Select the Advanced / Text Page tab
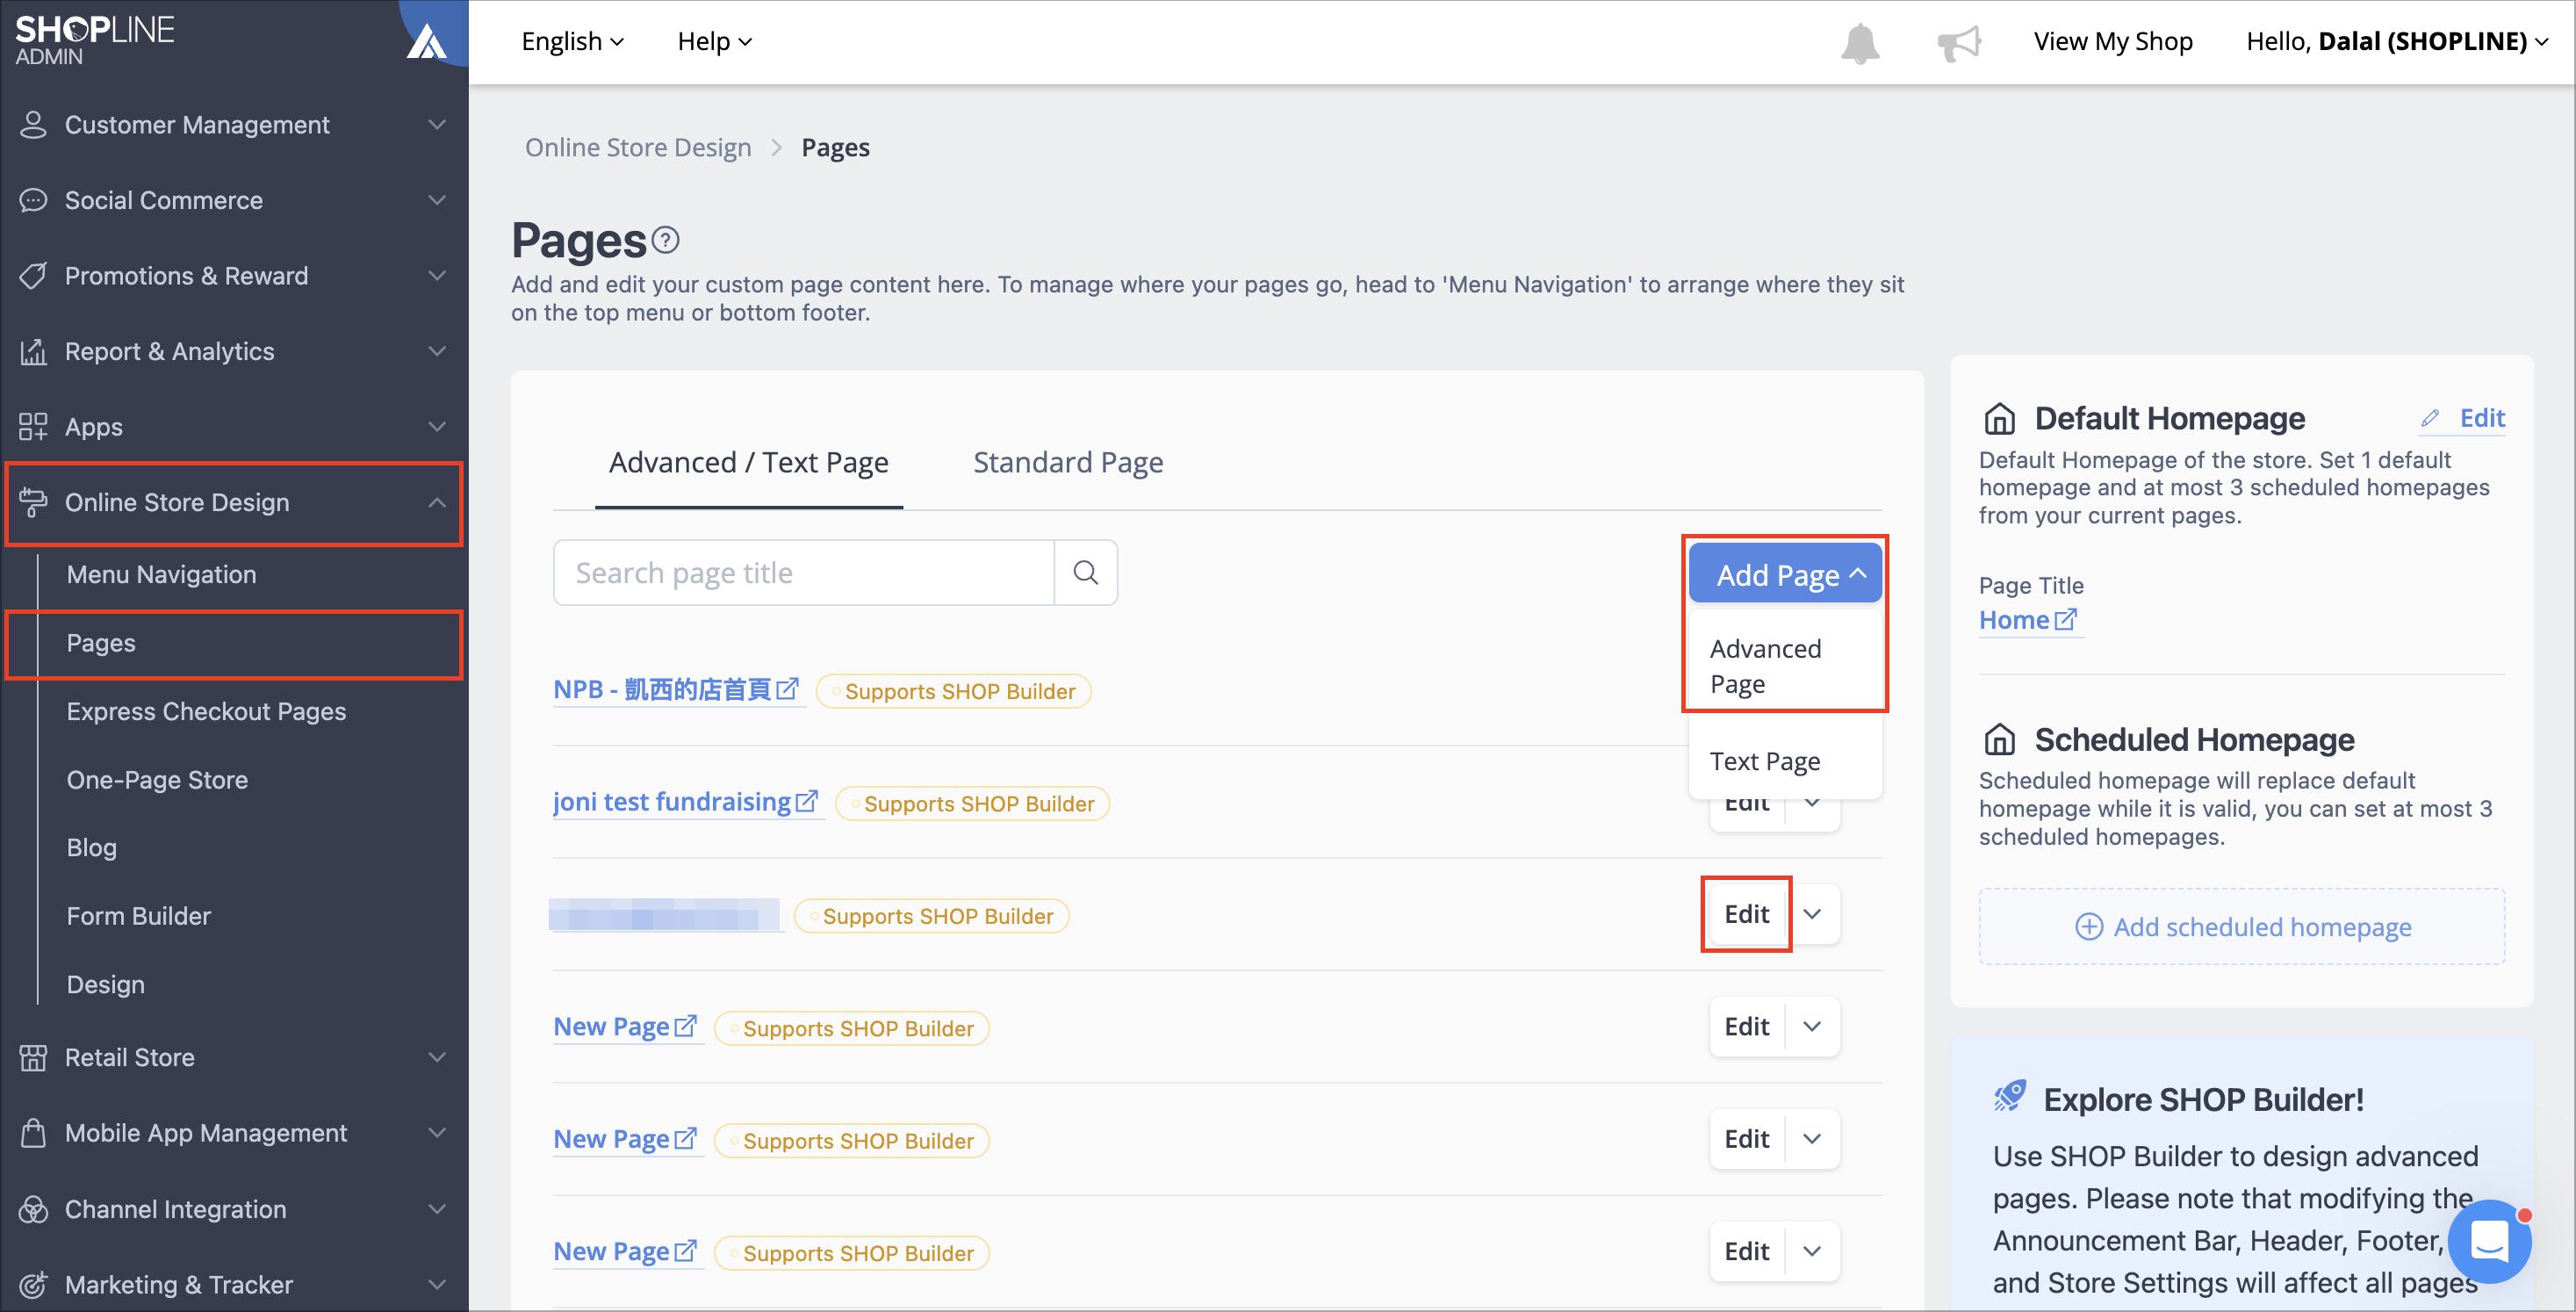Screen dimensions: 2576x1312 (x=749, y=462)
